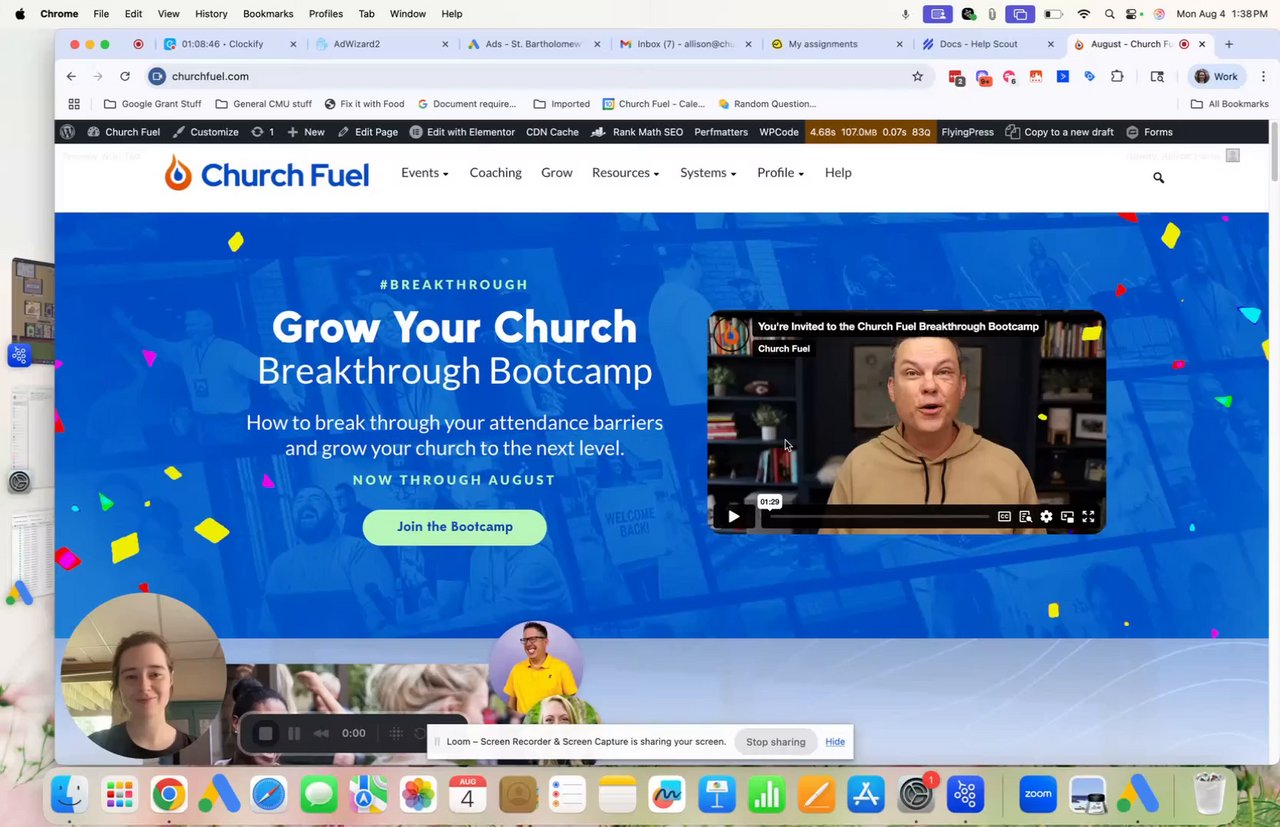1280x827 pixels.
Task: Open the Google Grant Stuff bookmark folder
Action: (x=152, y=104)
